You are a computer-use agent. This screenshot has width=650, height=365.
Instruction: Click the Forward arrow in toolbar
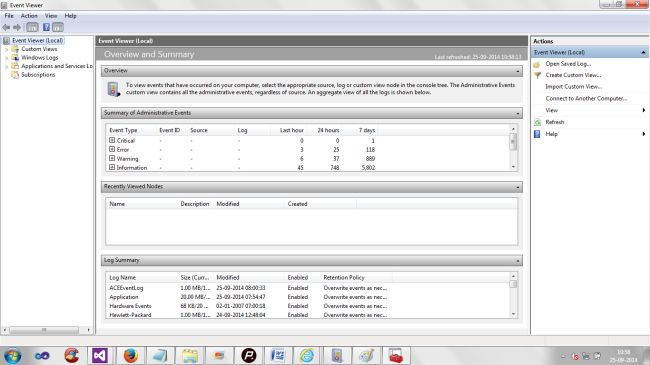pyautogui.click(x=17, y=27)
